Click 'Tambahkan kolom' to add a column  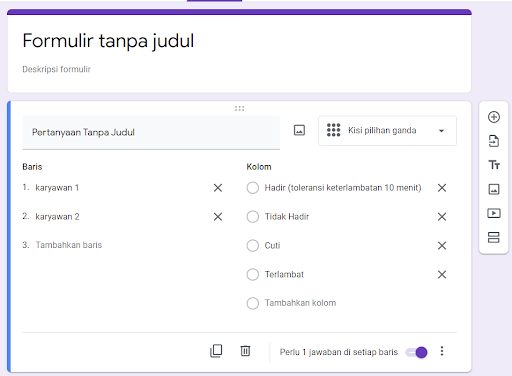click(300, 303)
